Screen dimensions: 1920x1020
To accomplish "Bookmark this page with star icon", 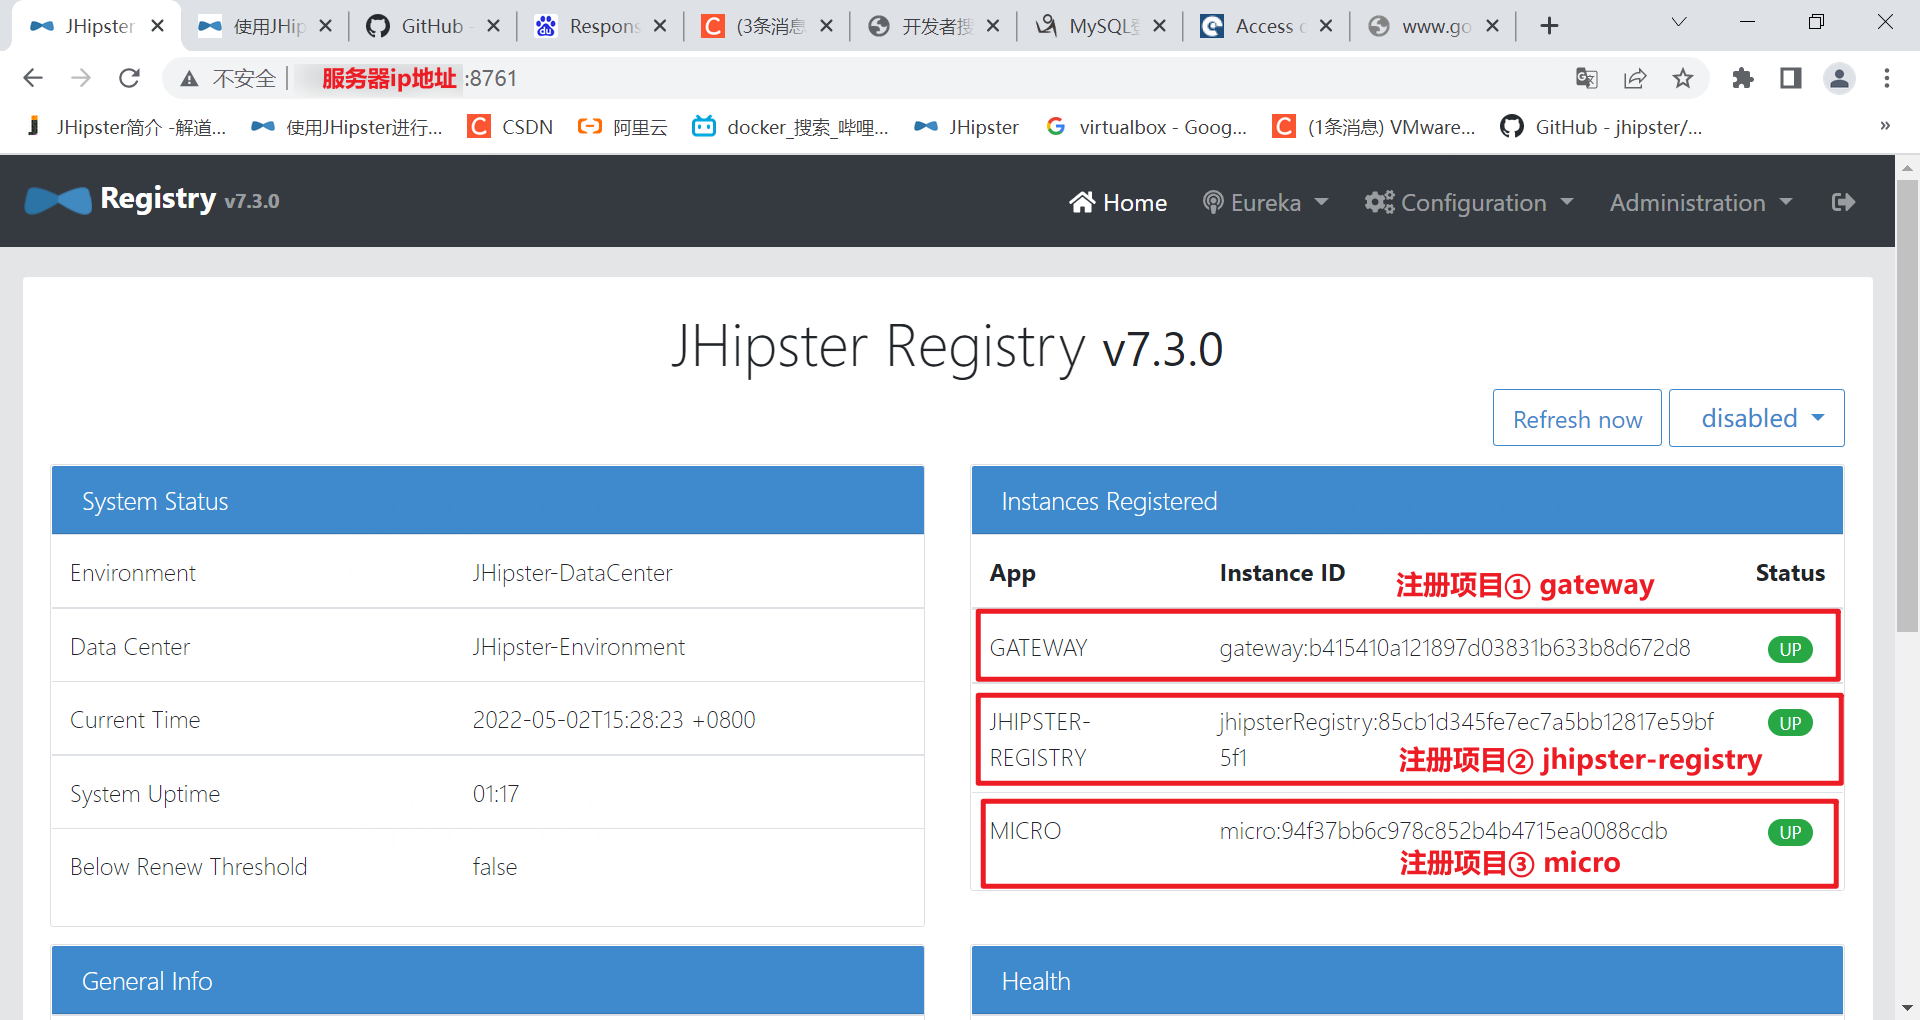I will click(x=1683, y=78).
